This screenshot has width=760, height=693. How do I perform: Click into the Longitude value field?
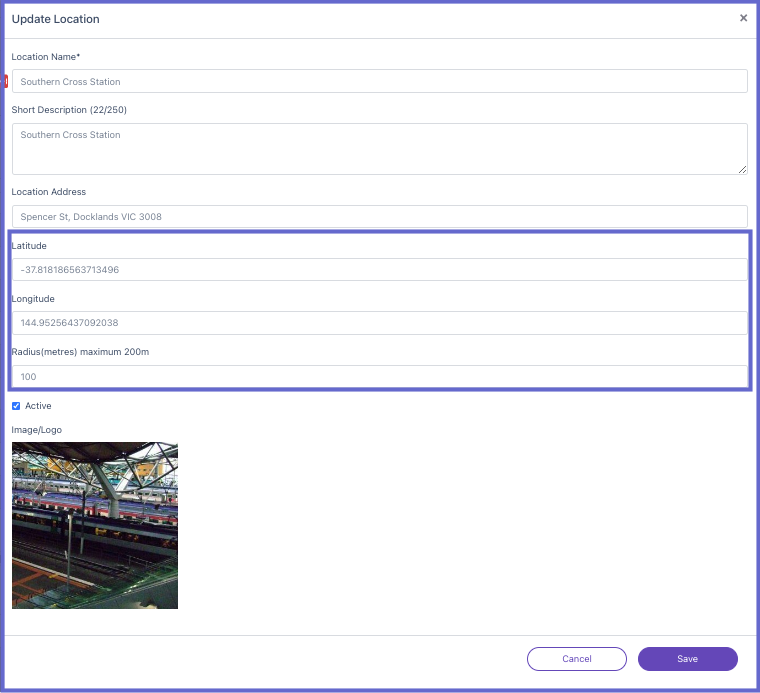pos(380,323)
